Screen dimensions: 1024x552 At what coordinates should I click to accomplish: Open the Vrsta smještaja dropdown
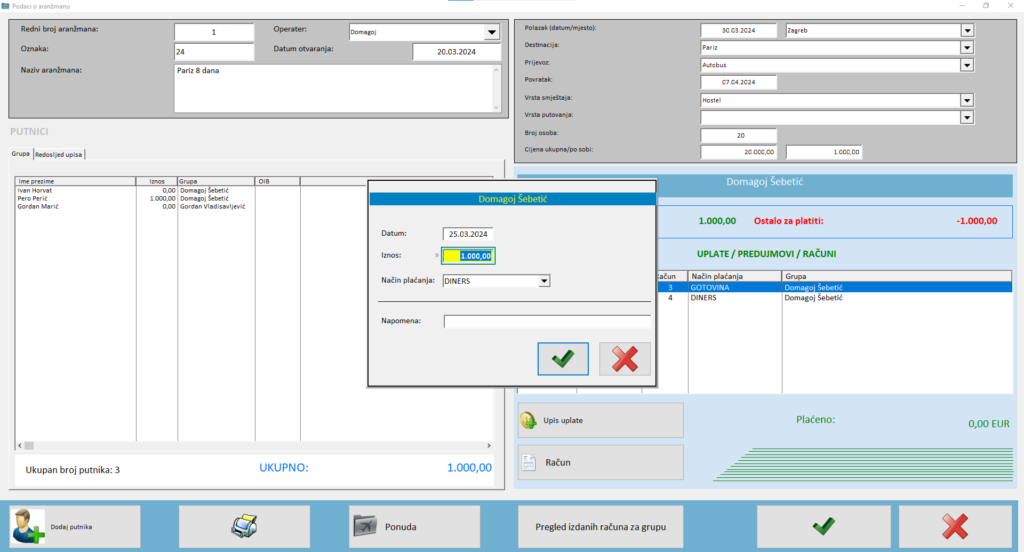tap(967, 100)
